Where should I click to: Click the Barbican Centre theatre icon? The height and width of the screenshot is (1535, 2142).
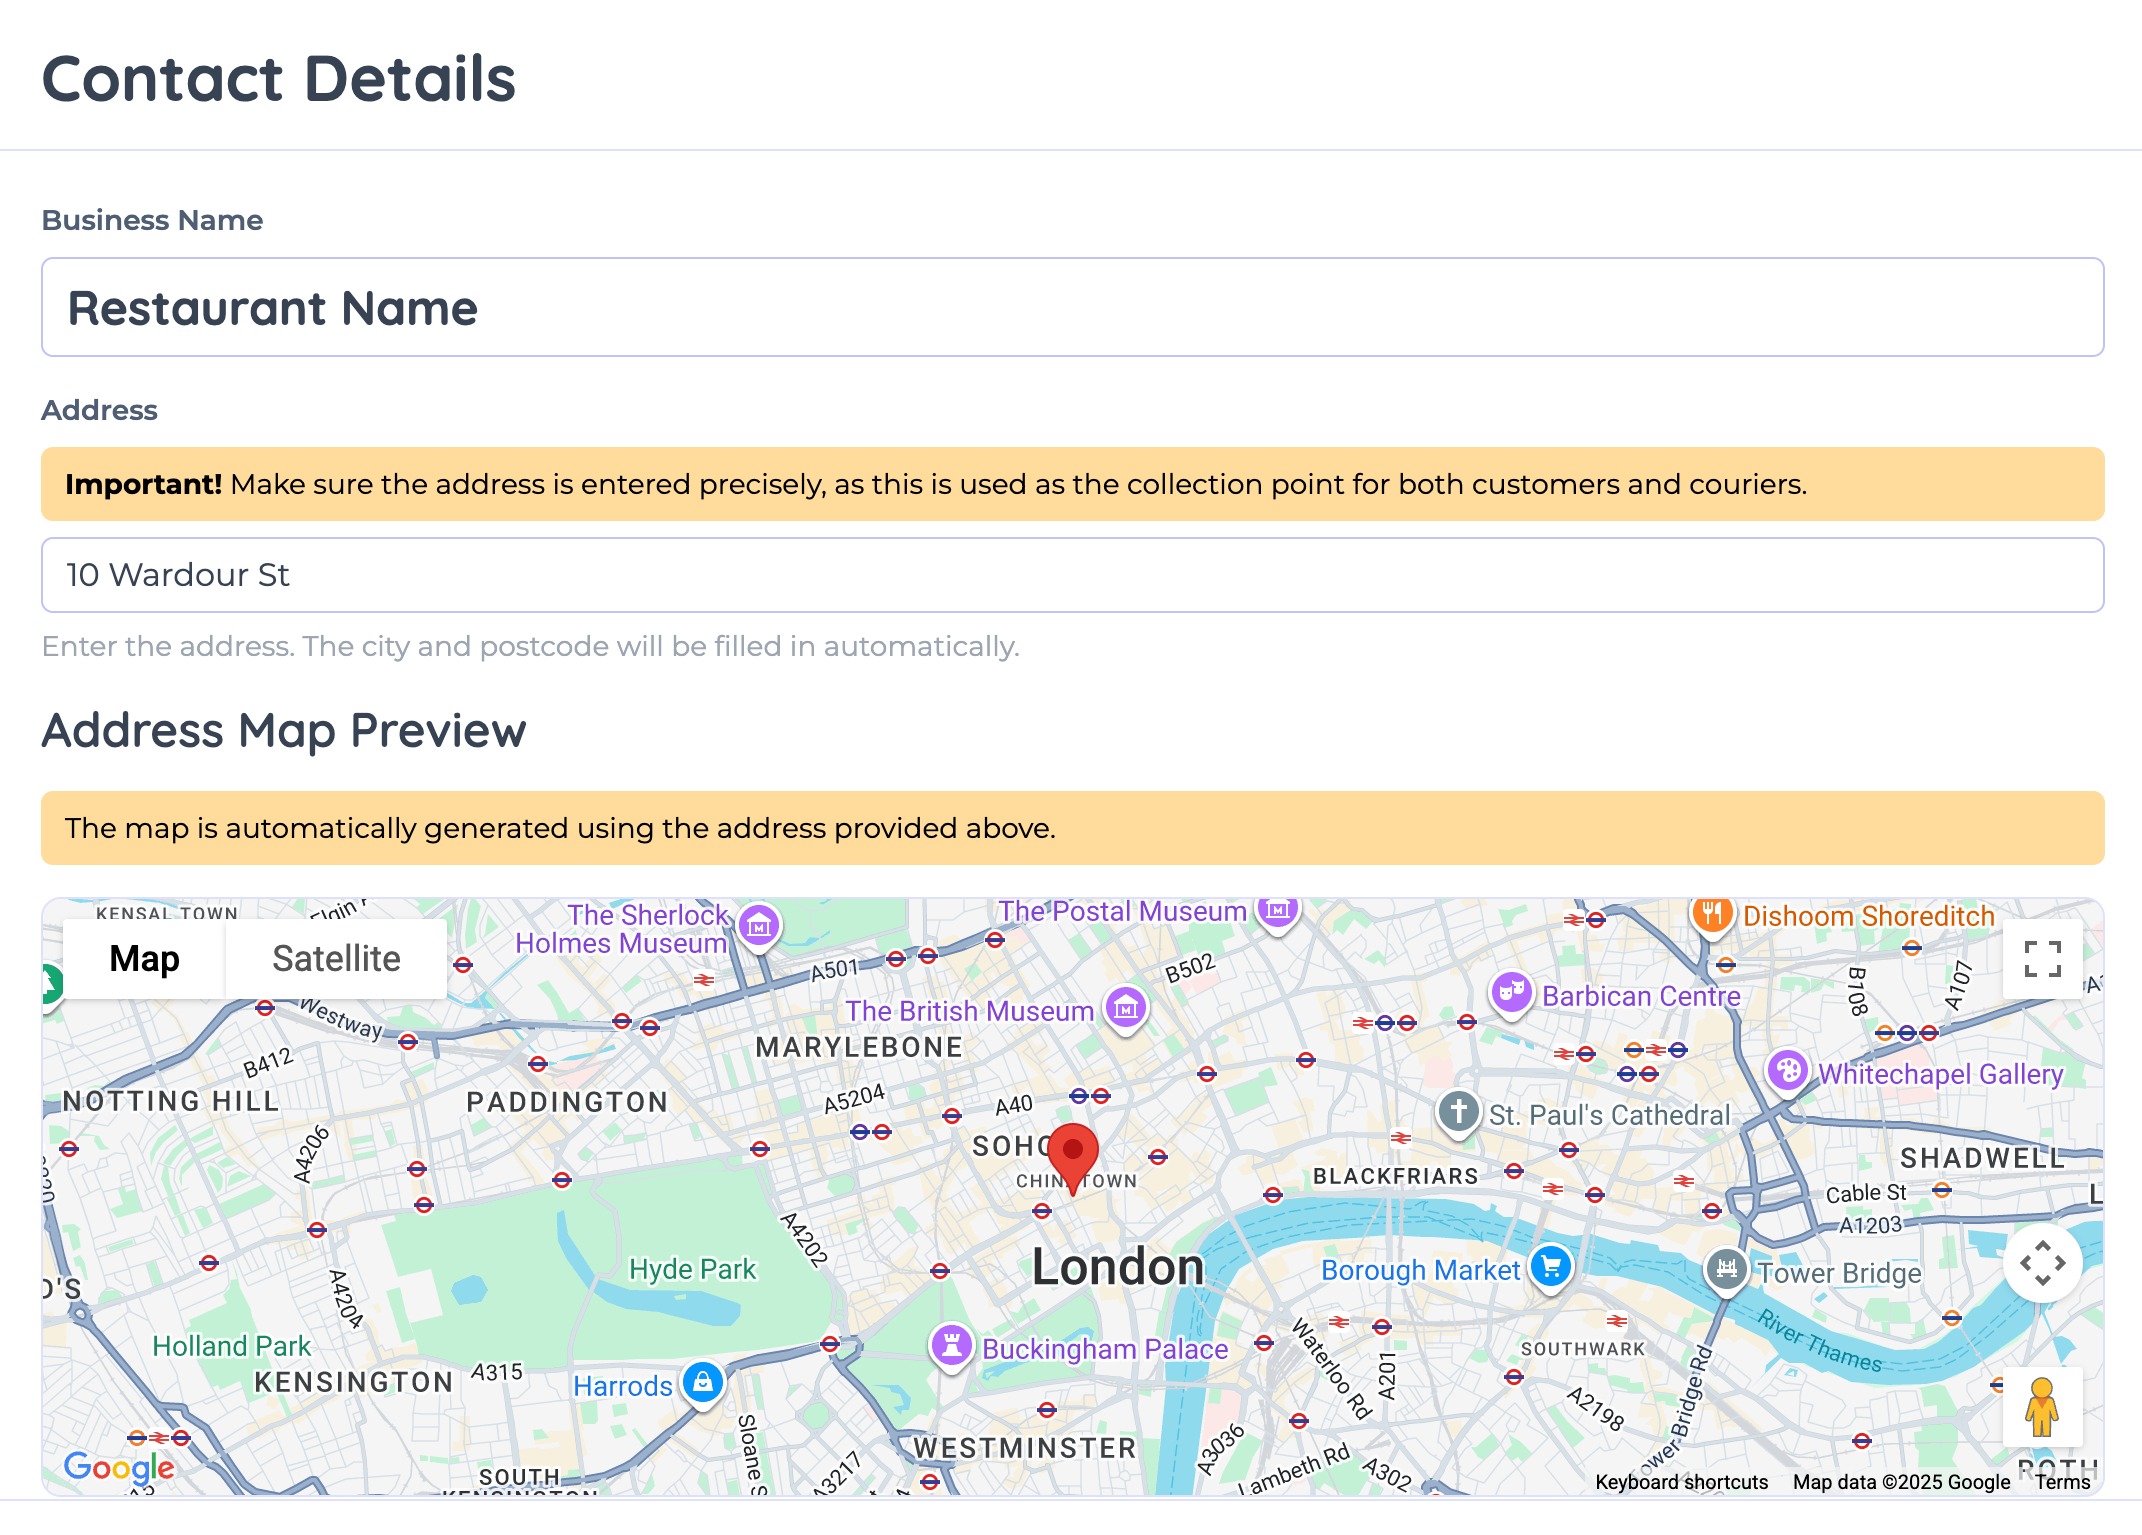pyautogui.click(x=1511, y=992)
